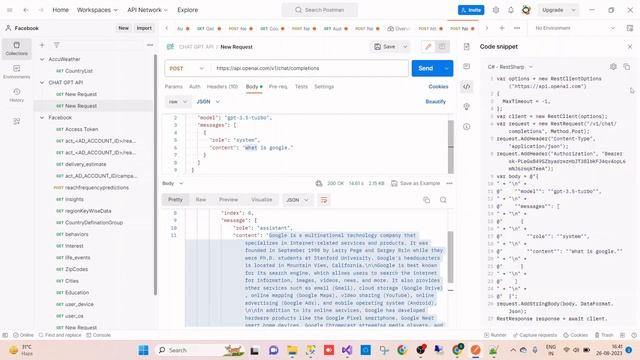Click the response body vertical scrollbar
640x360 pixels.
click(451, 257)
